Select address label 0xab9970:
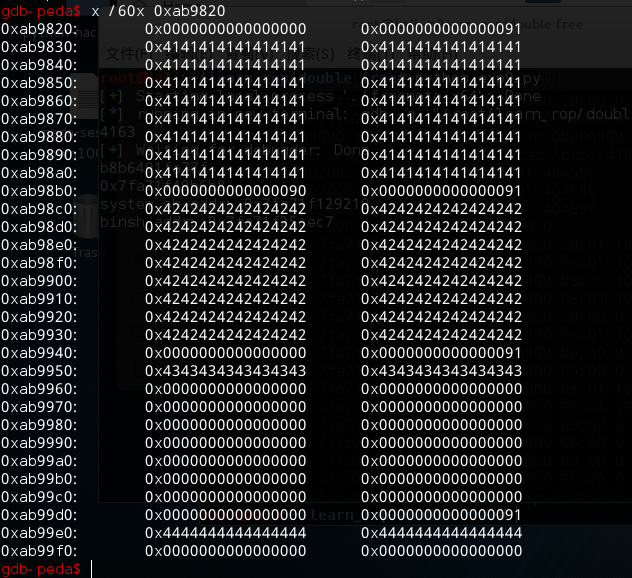 coord(39,407)
